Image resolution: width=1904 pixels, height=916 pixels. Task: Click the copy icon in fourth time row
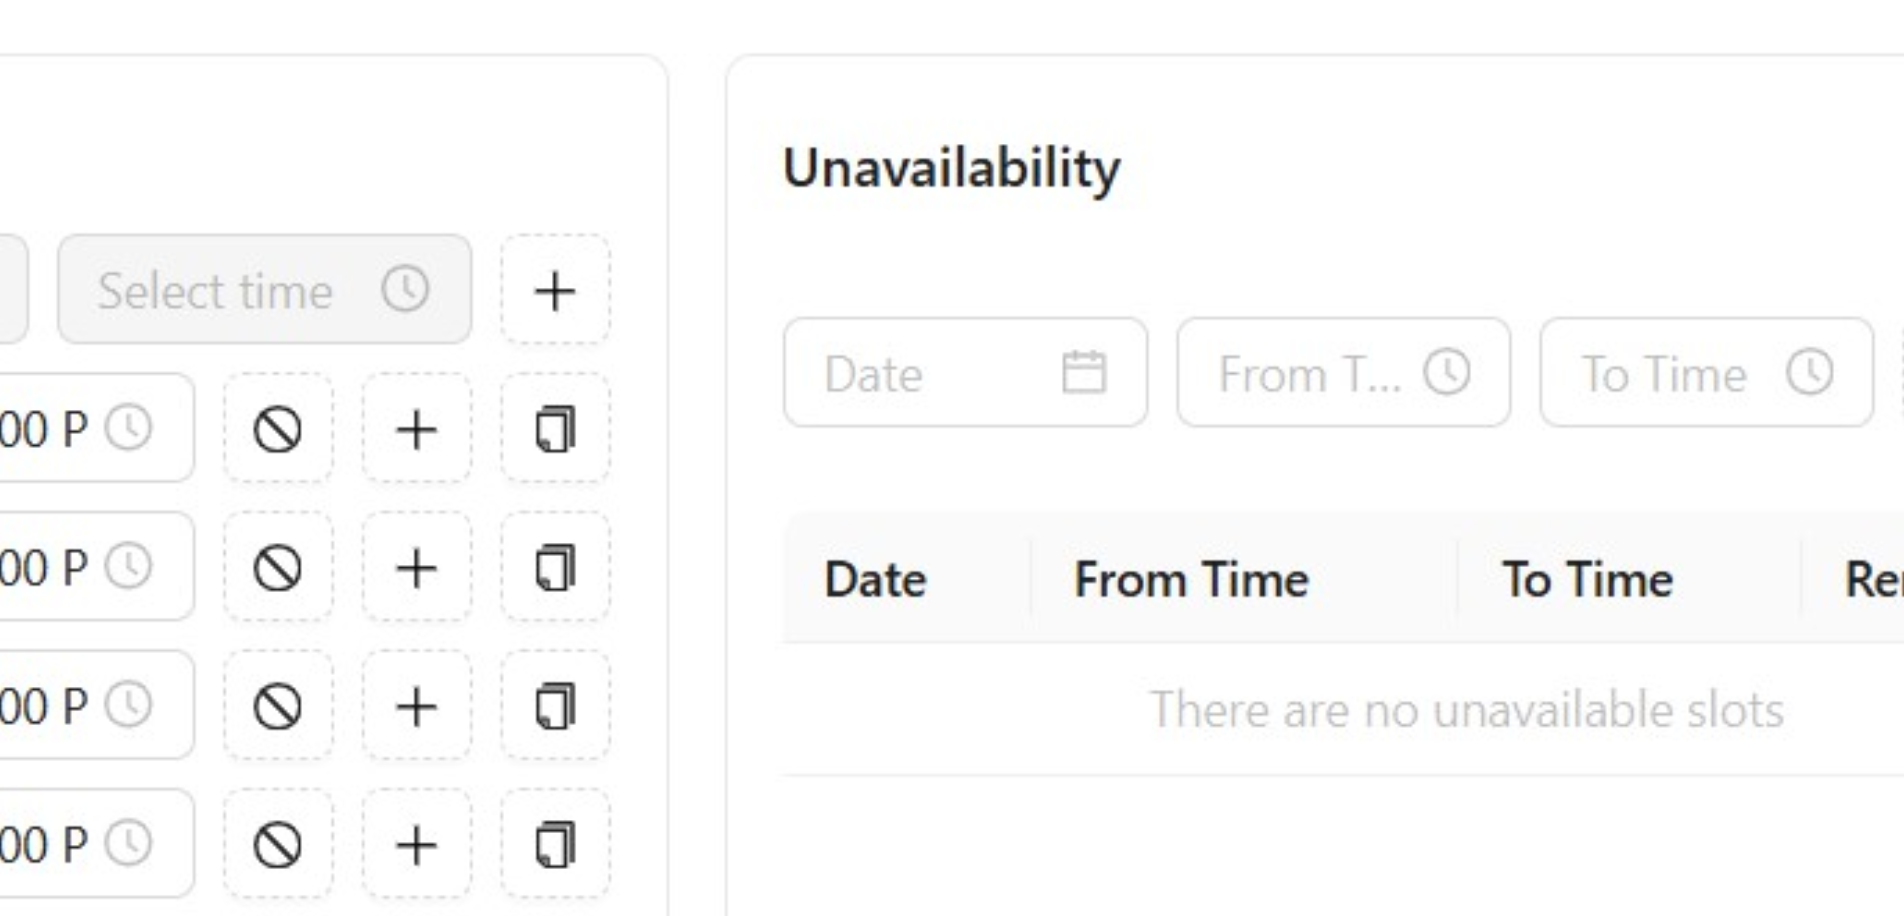pos(555,845)
